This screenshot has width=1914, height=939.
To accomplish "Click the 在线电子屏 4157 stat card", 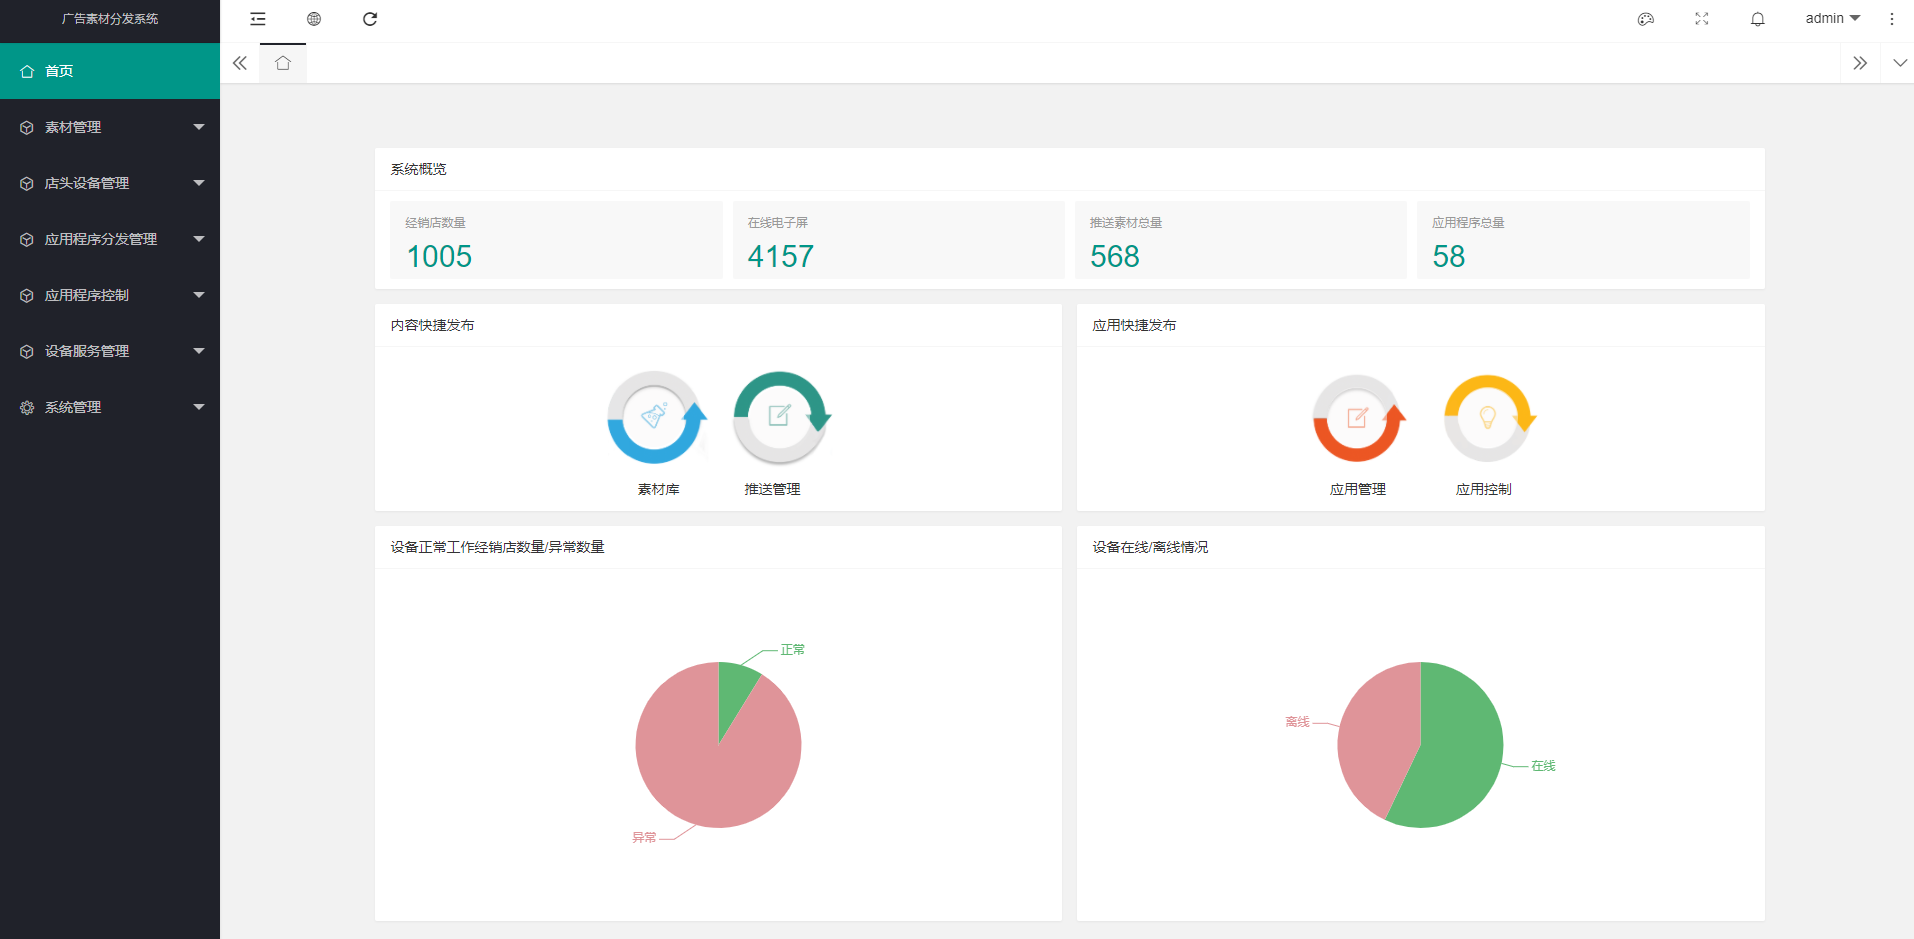I will click(898, 240).
